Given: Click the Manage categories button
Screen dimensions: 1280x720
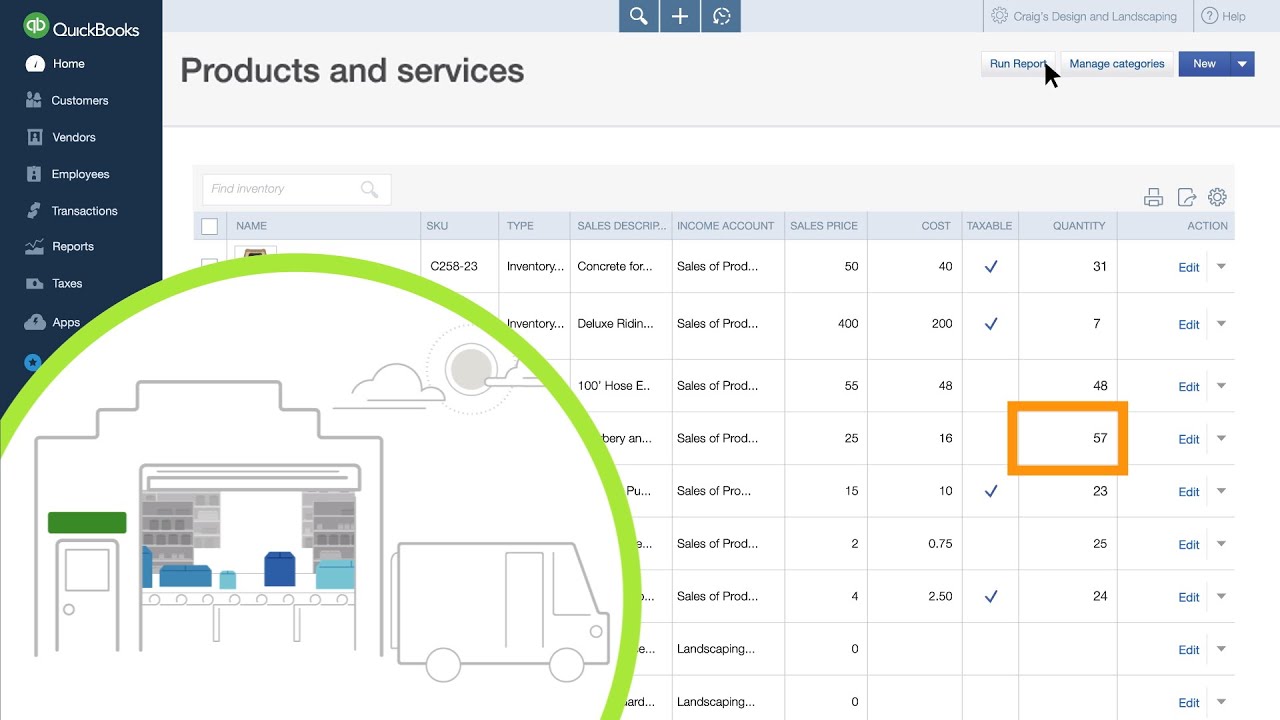Looking at the screenshot, I should (1117, 64).
